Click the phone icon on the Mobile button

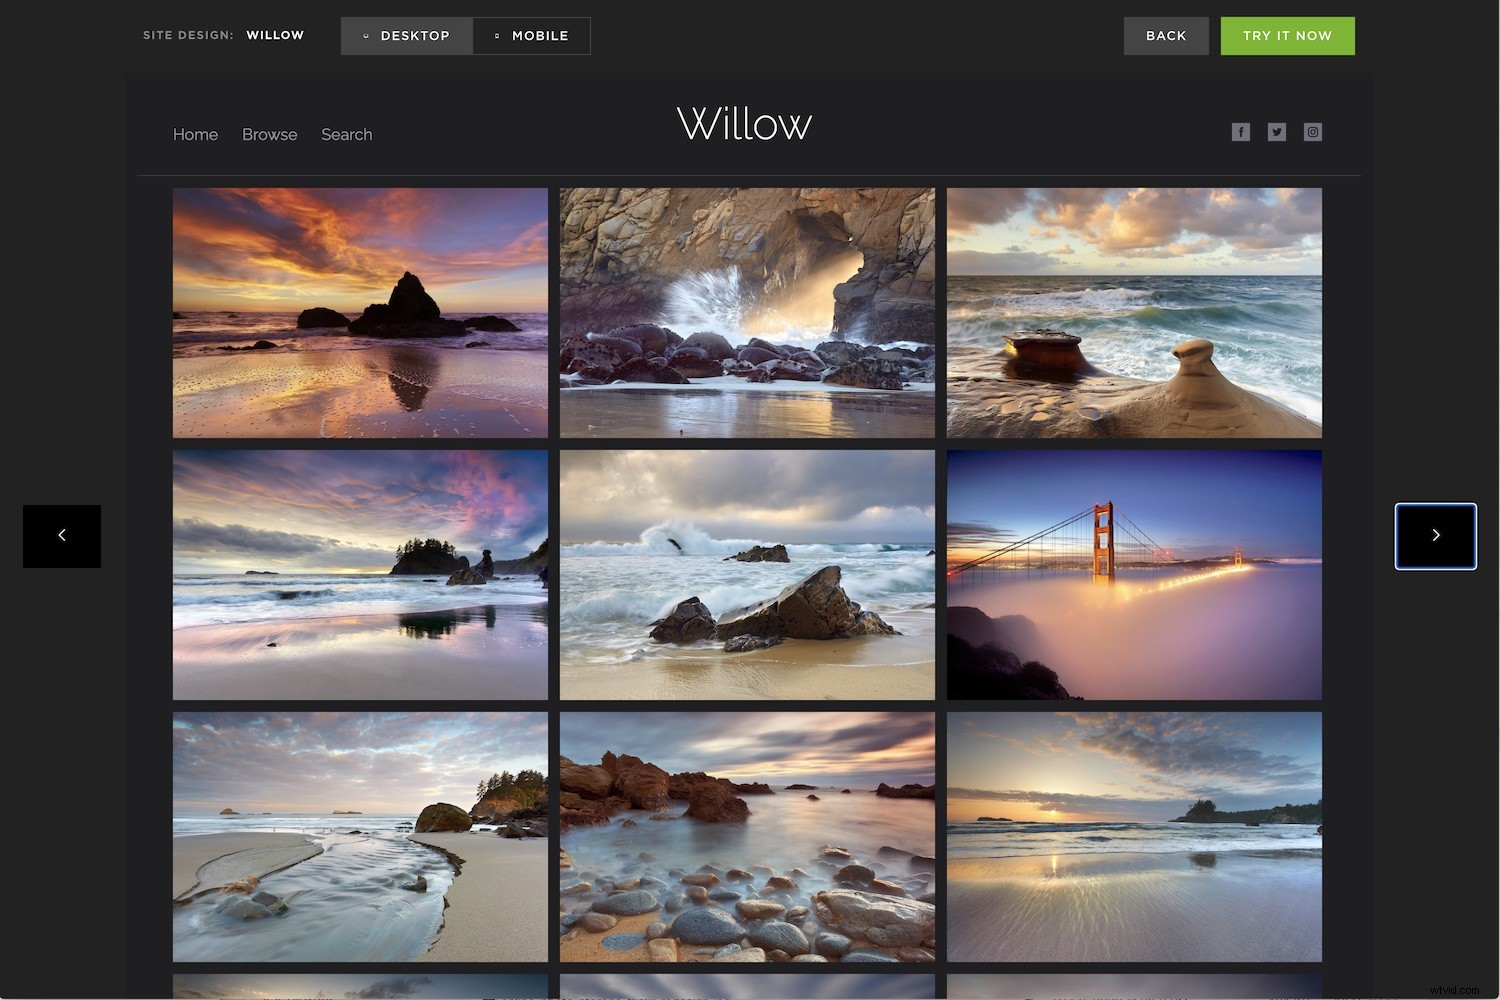coord(496,35)
